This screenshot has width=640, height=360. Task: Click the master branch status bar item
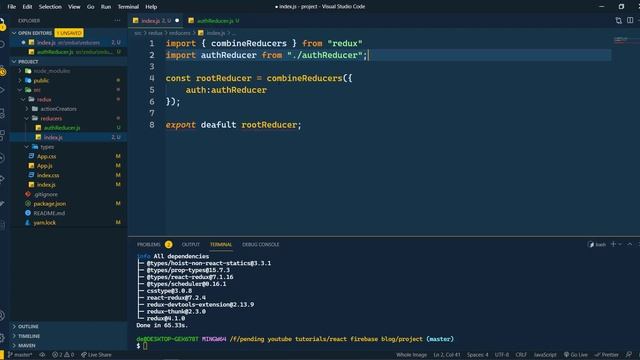tap(20, 355)
